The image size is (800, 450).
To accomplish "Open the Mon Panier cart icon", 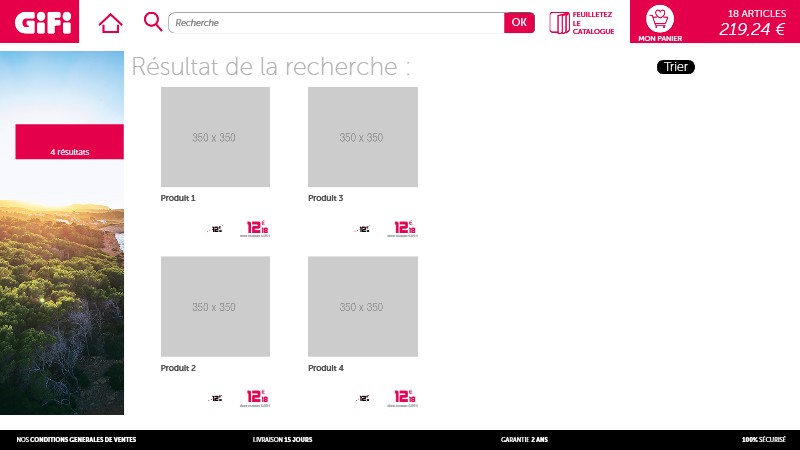I will click(660, 22).
